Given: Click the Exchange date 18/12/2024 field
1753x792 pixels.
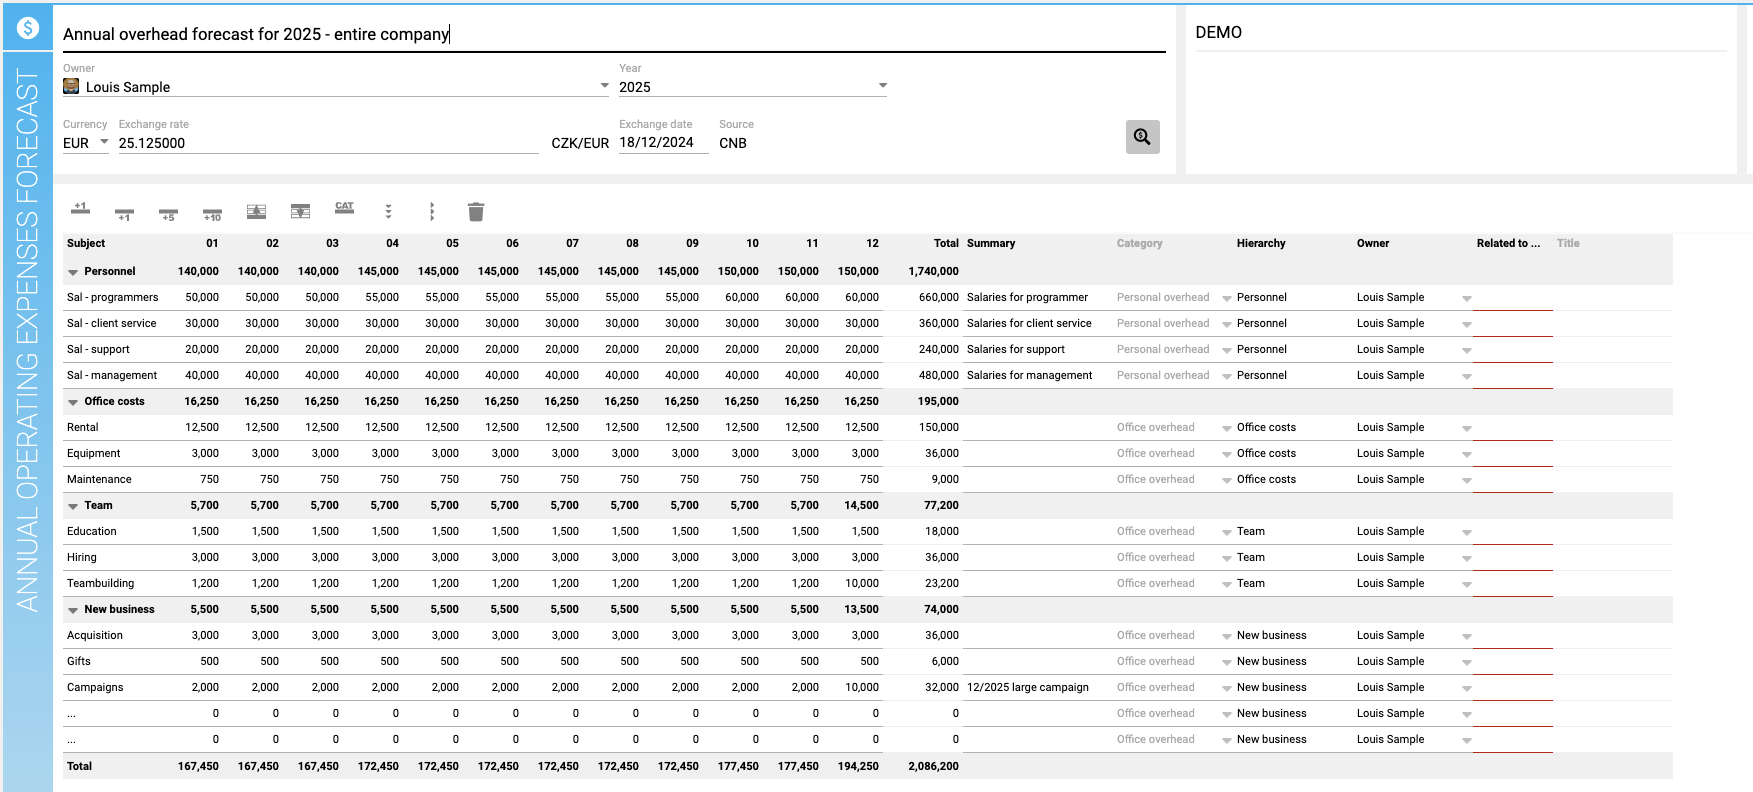Looking at the screenshot, I should (663, 142).
